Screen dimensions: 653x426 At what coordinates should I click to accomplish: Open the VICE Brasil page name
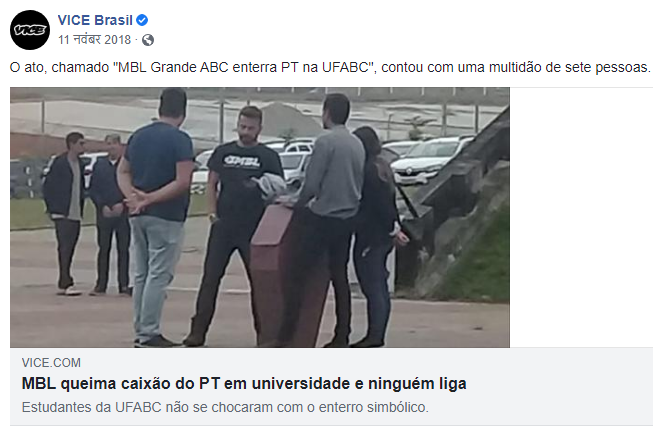coord(95,20)
